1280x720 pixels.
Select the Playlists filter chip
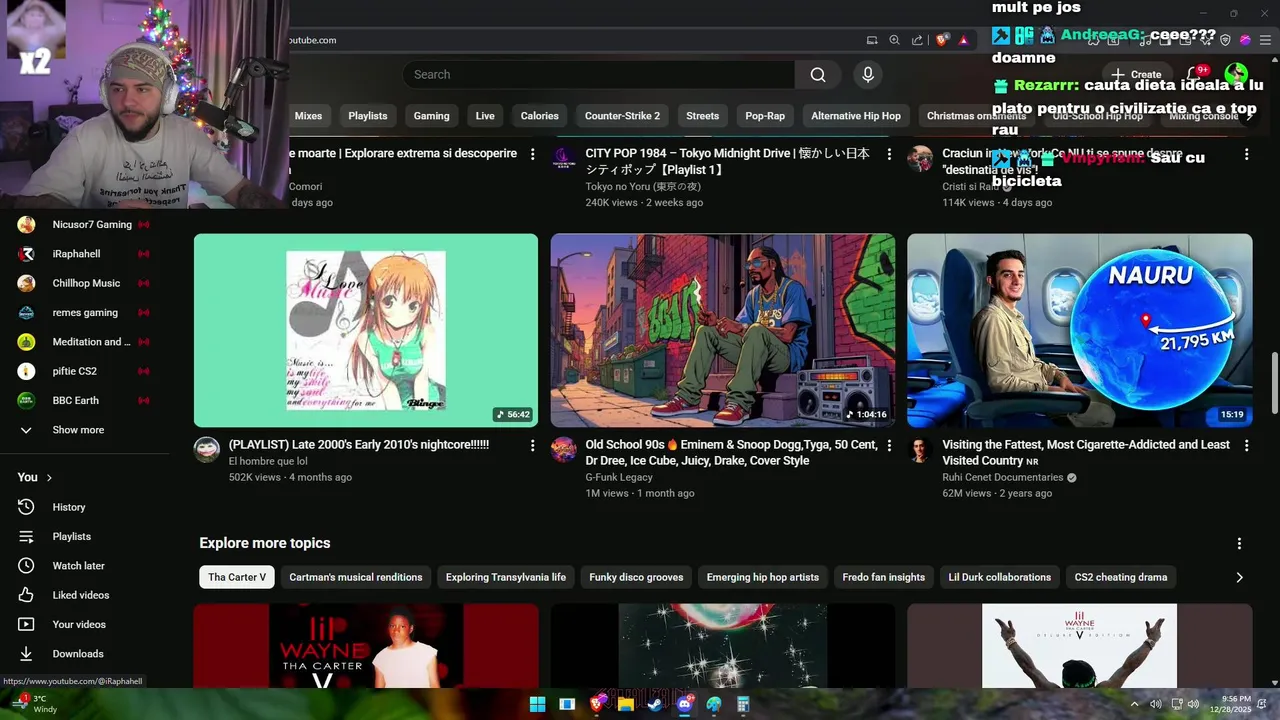(x=368, y=116)
